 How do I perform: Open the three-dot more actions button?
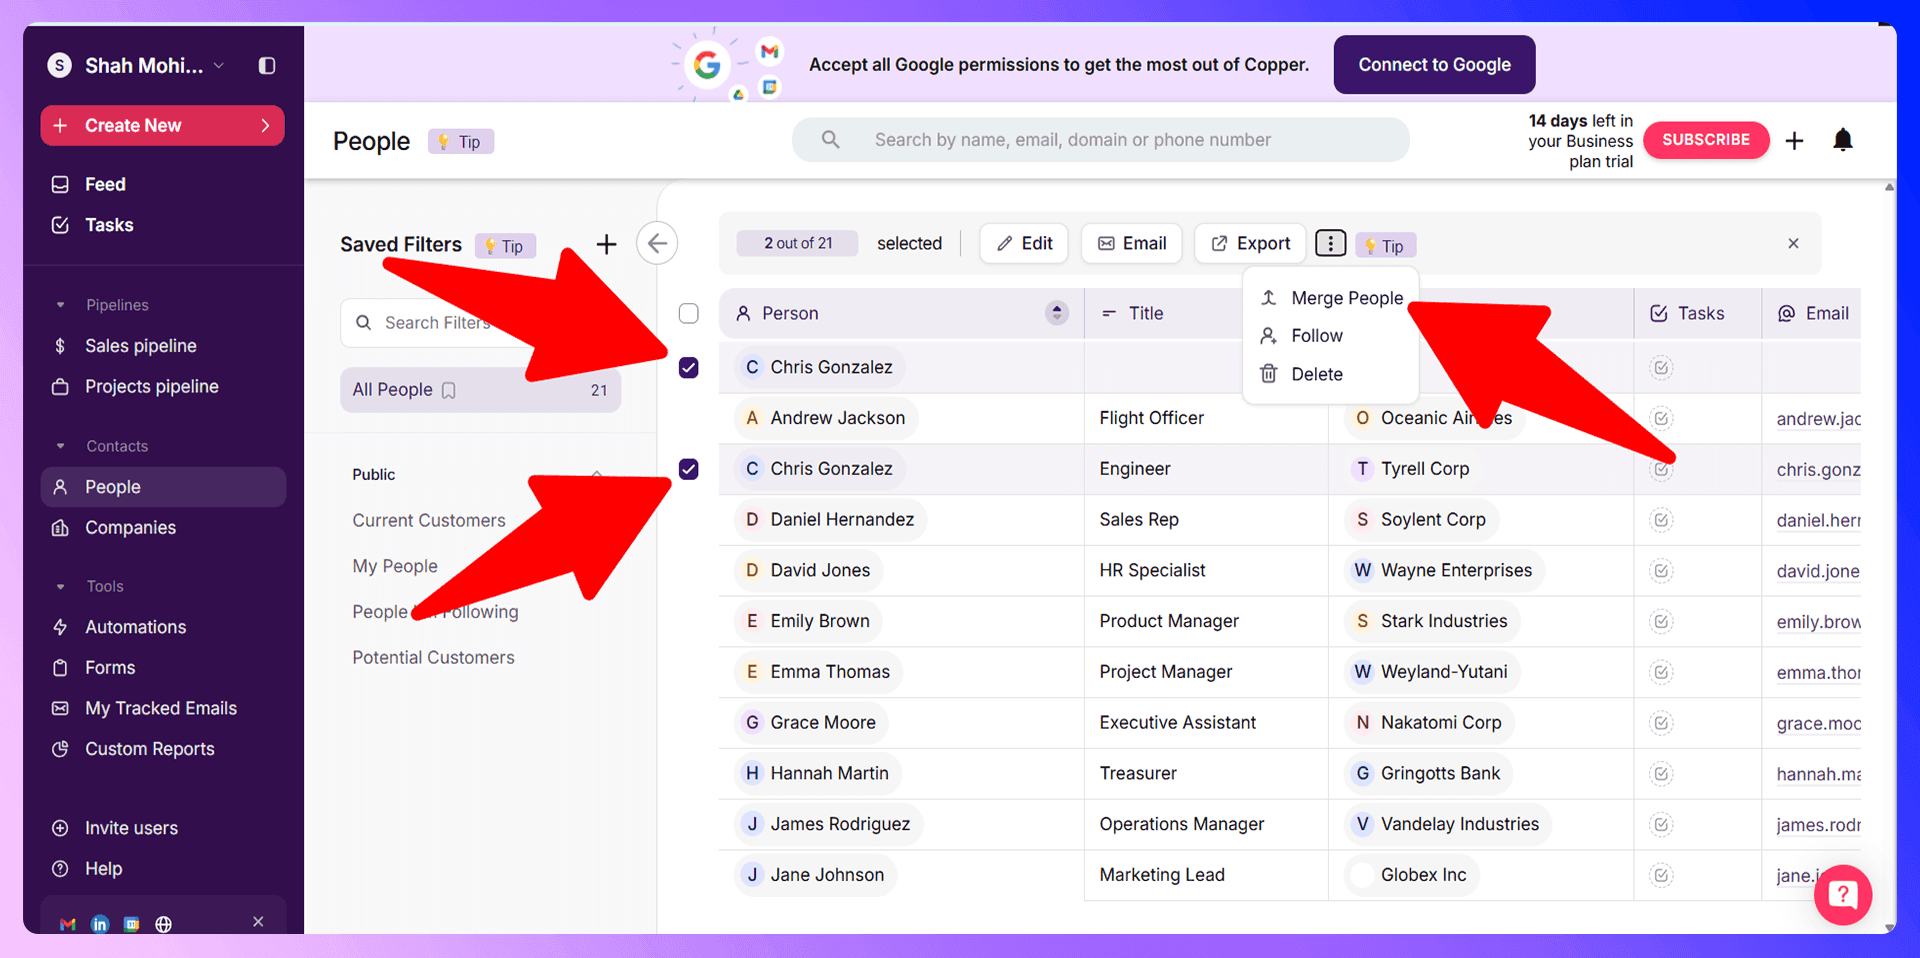(x=1330, y=243)
